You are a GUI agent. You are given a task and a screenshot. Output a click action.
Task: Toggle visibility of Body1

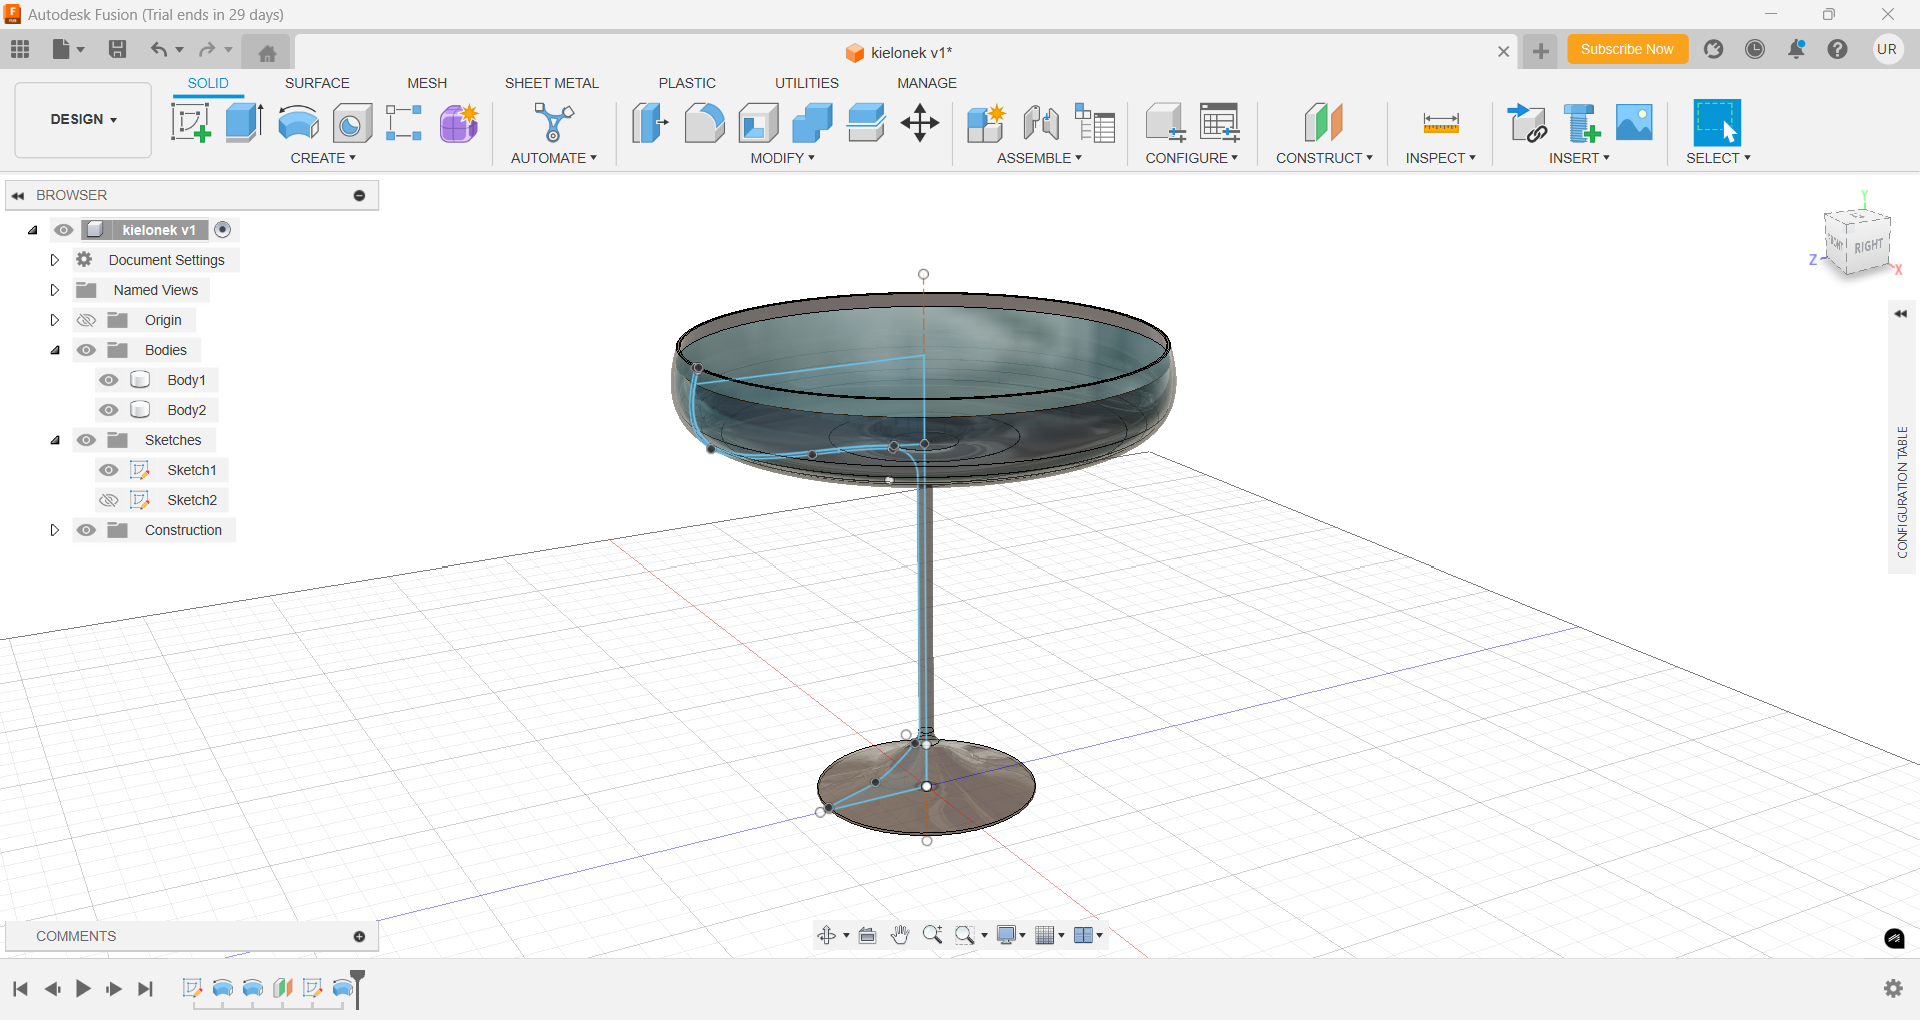(x=109, y=380)
